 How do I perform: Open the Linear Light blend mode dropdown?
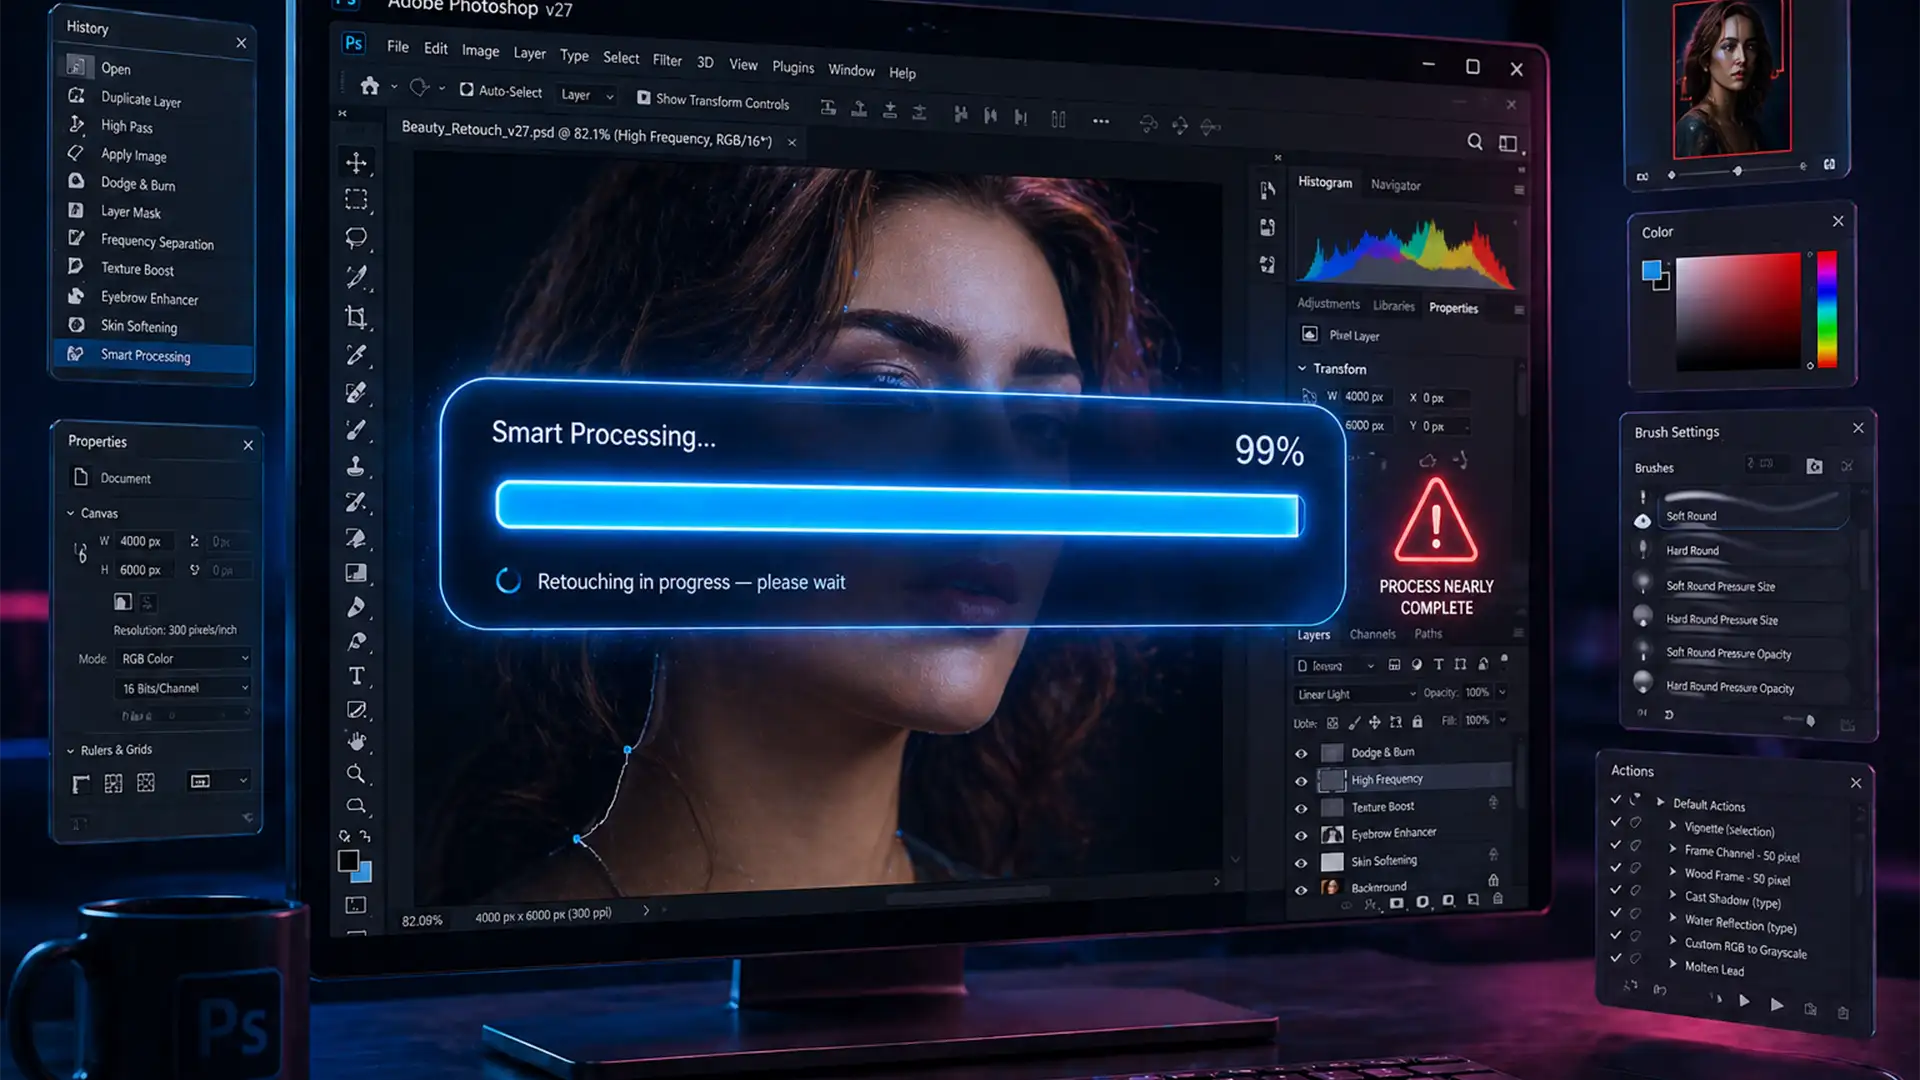pos(1353,692)
